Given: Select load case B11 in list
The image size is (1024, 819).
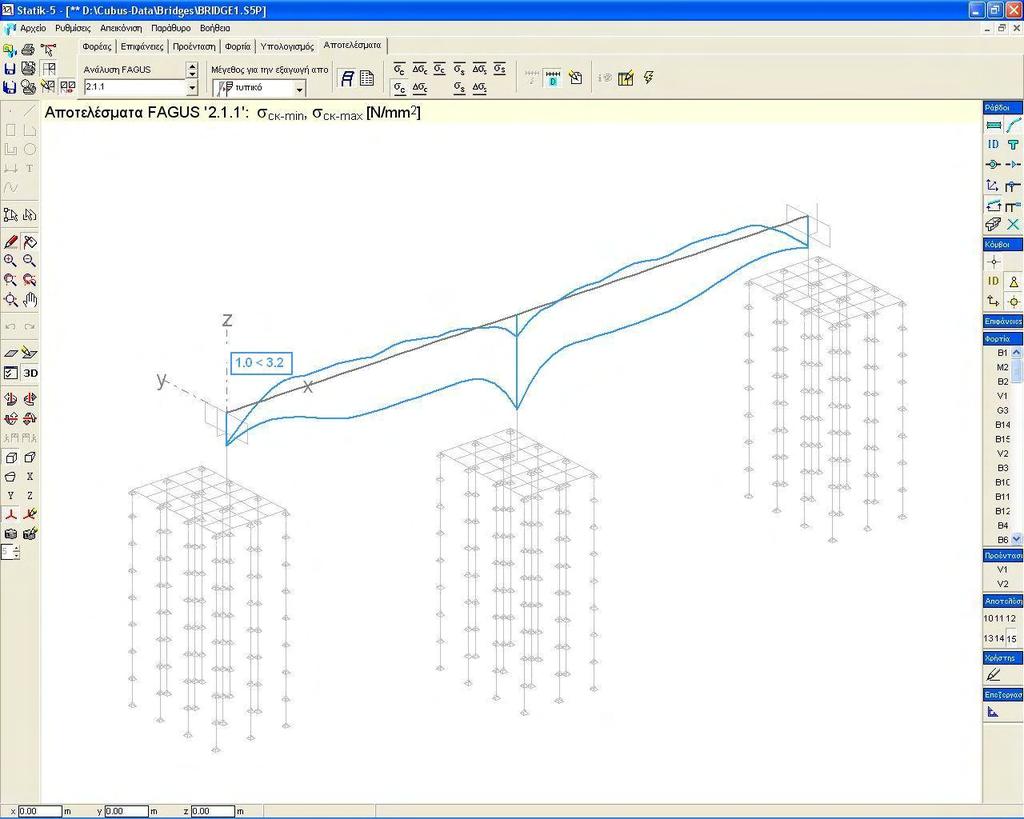Looking at the screenshot, I should click(x=1002, y=497).
